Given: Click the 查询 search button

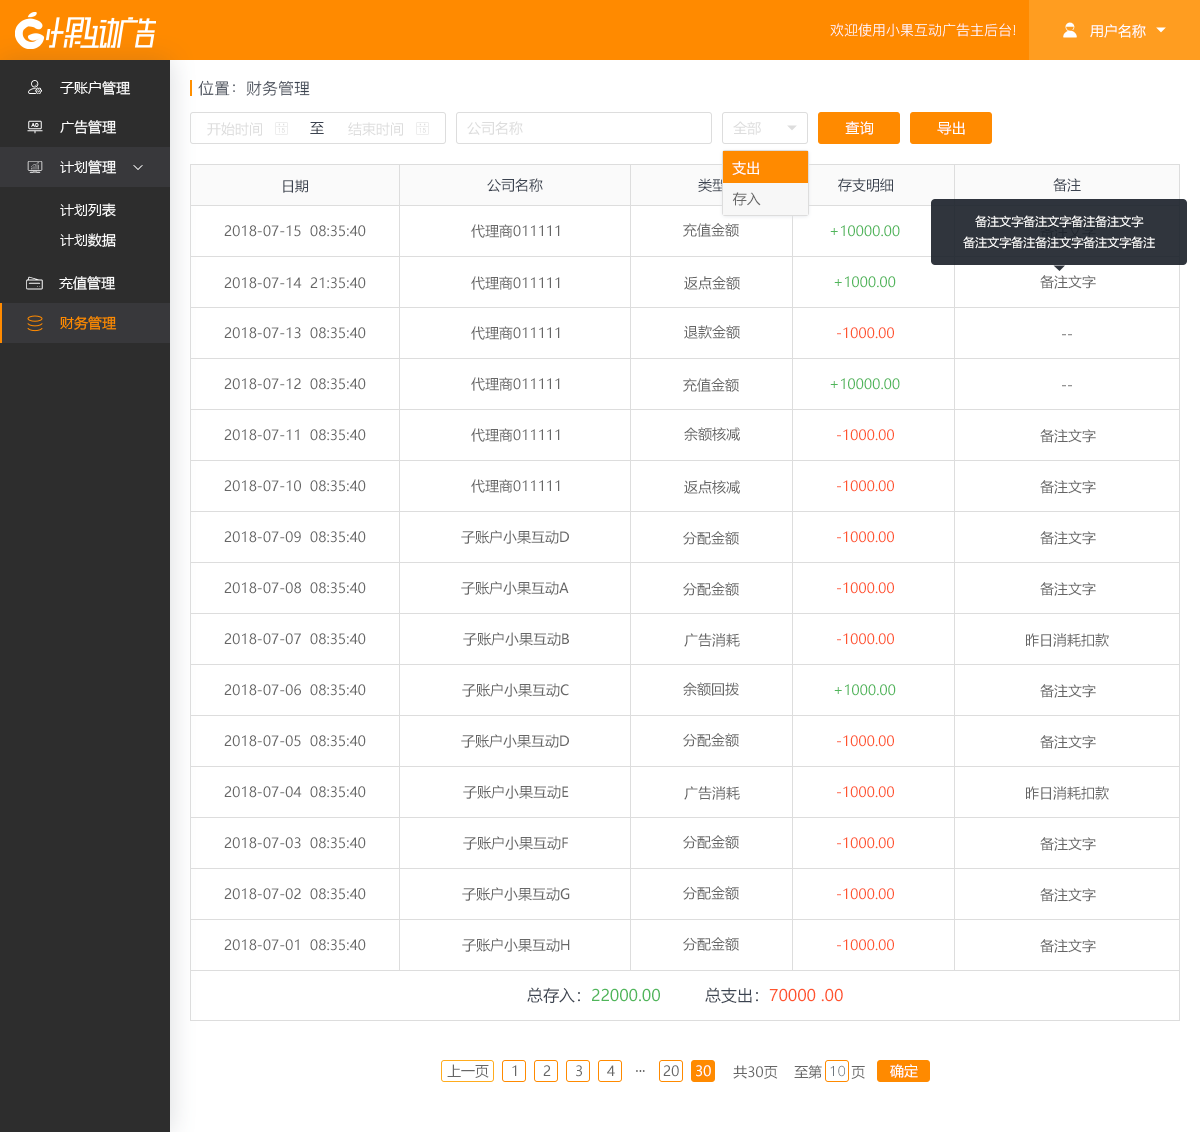Looking at the screenshot, I should click(859, 128).
